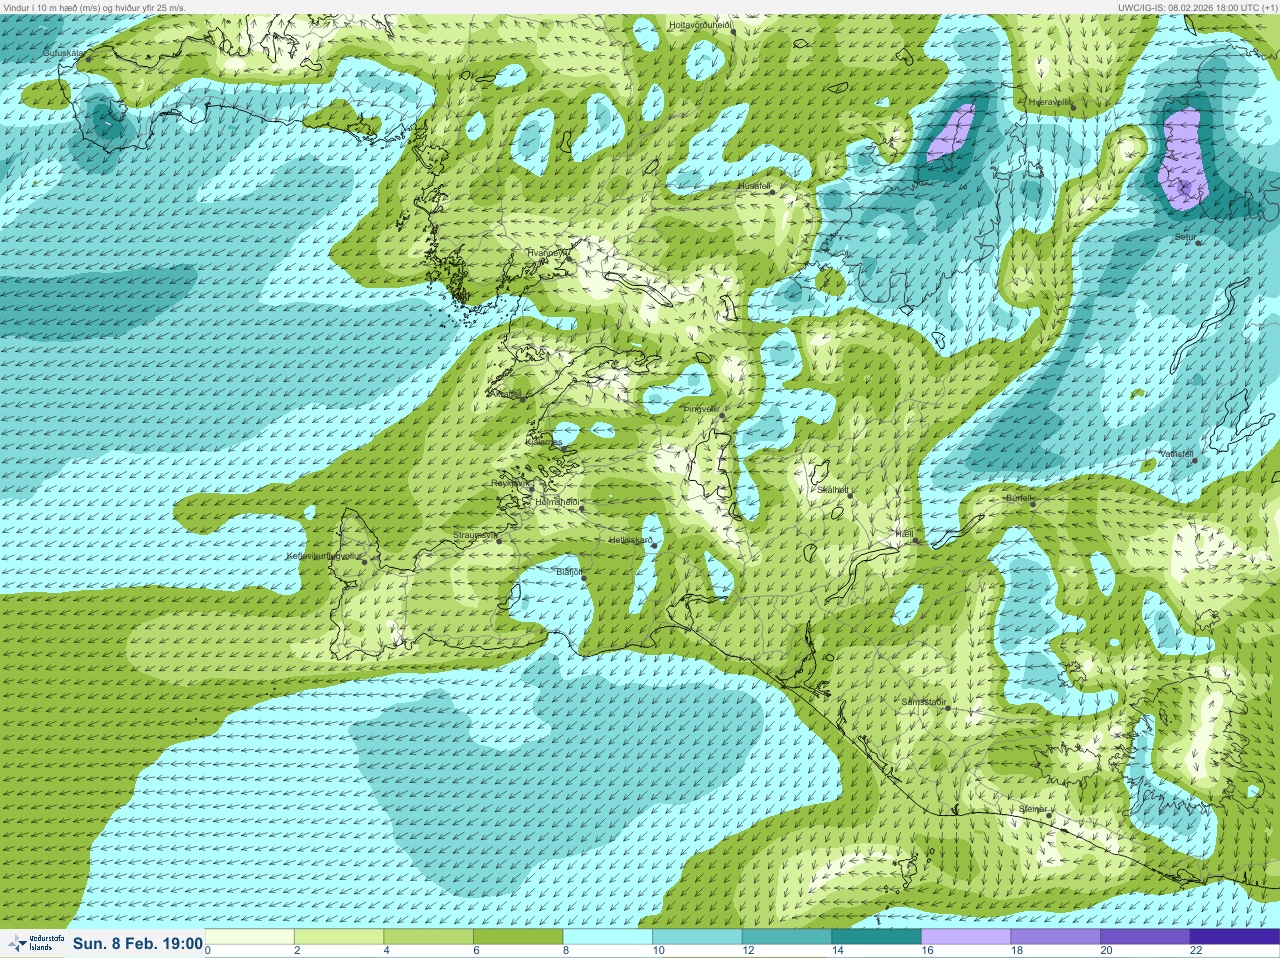Select the 16–18 m/s light purple swatch
1280x958 pixels.
click(965, 937)
